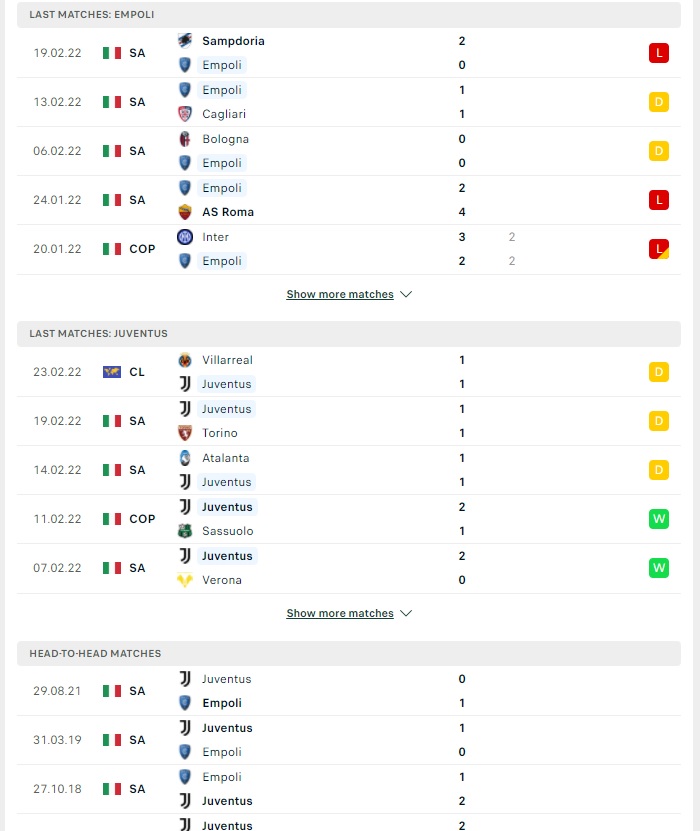The height and width of the screenshot is (831, 700).
Task: Click the Sampdoria club crest icon
Action: (x=184, y=41)
